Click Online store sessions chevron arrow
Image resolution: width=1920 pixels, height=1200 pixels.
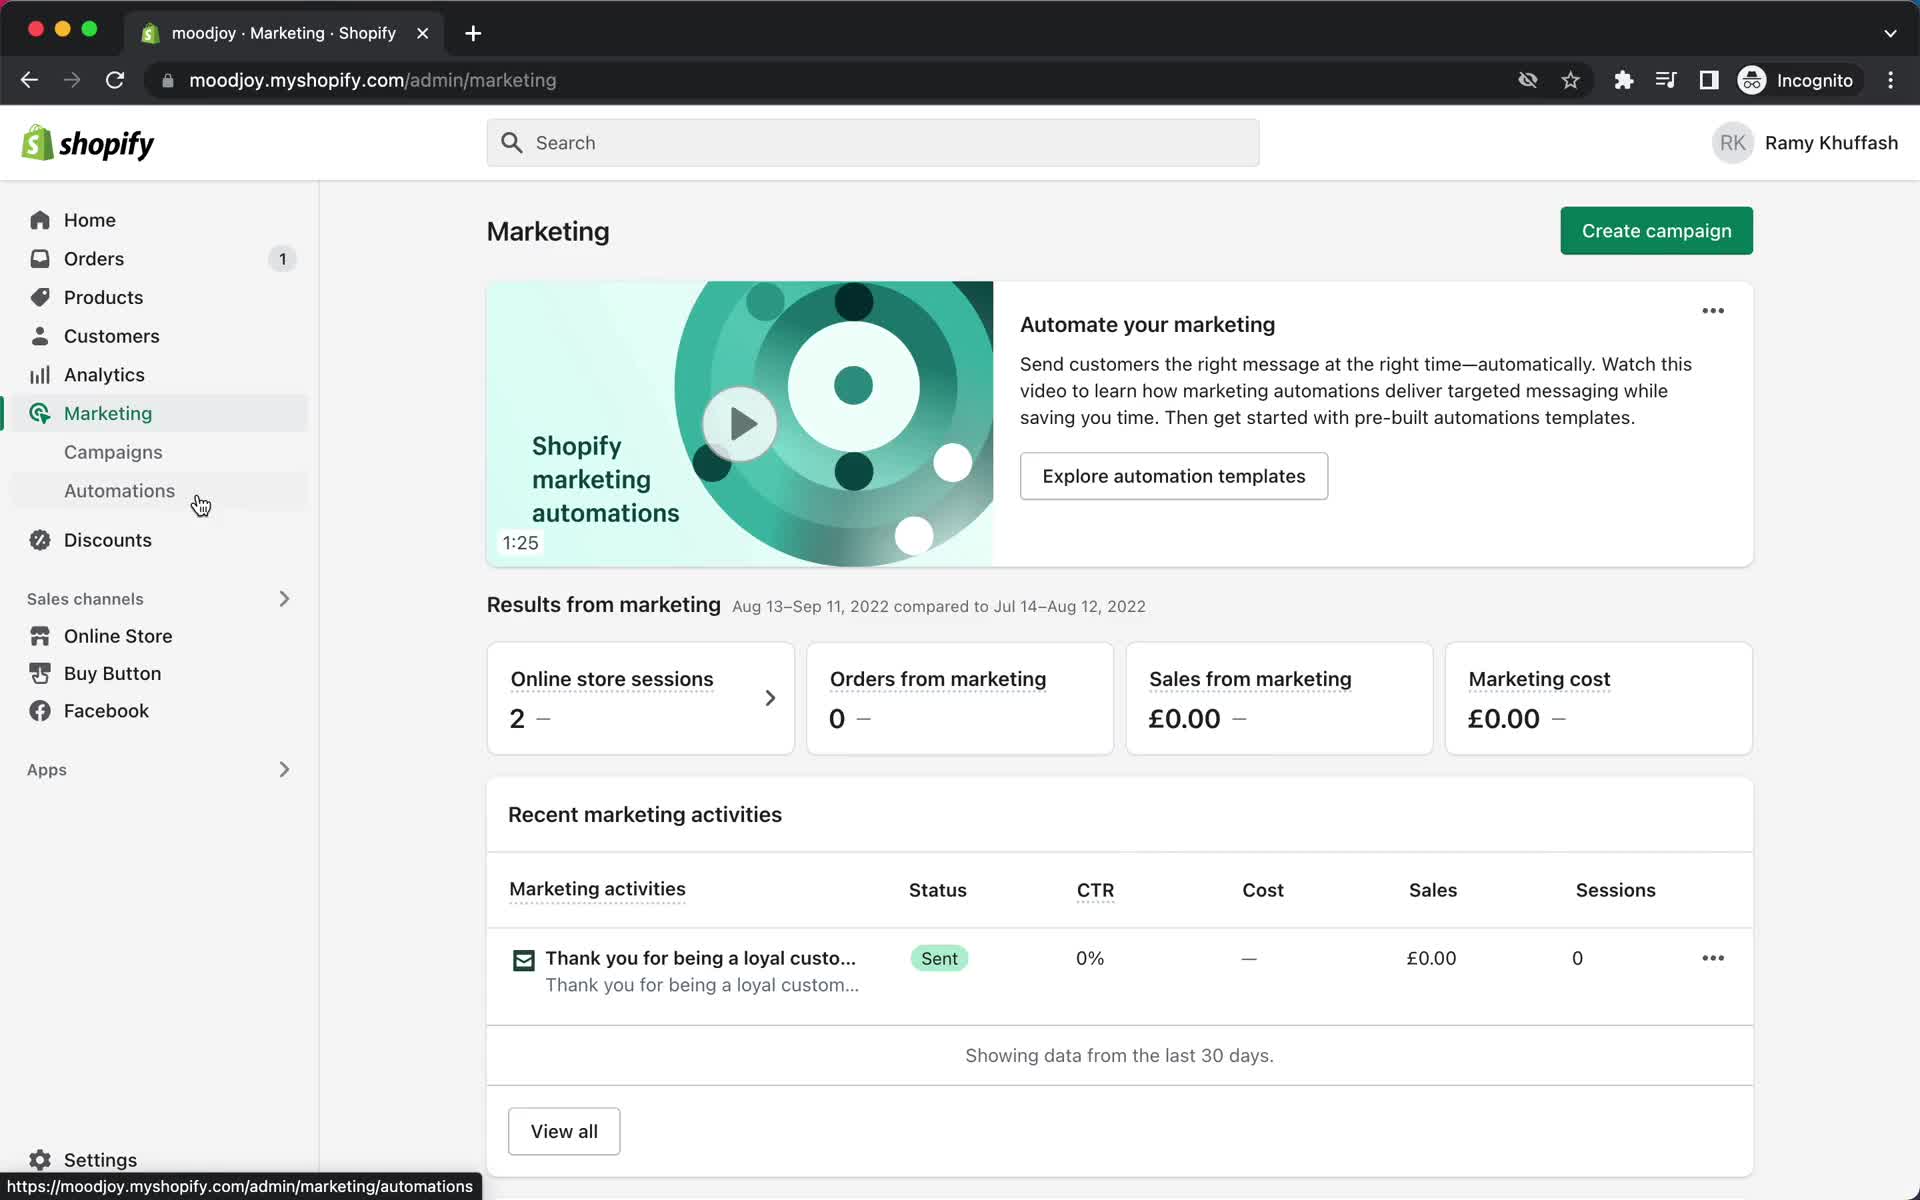click(770, 698)
